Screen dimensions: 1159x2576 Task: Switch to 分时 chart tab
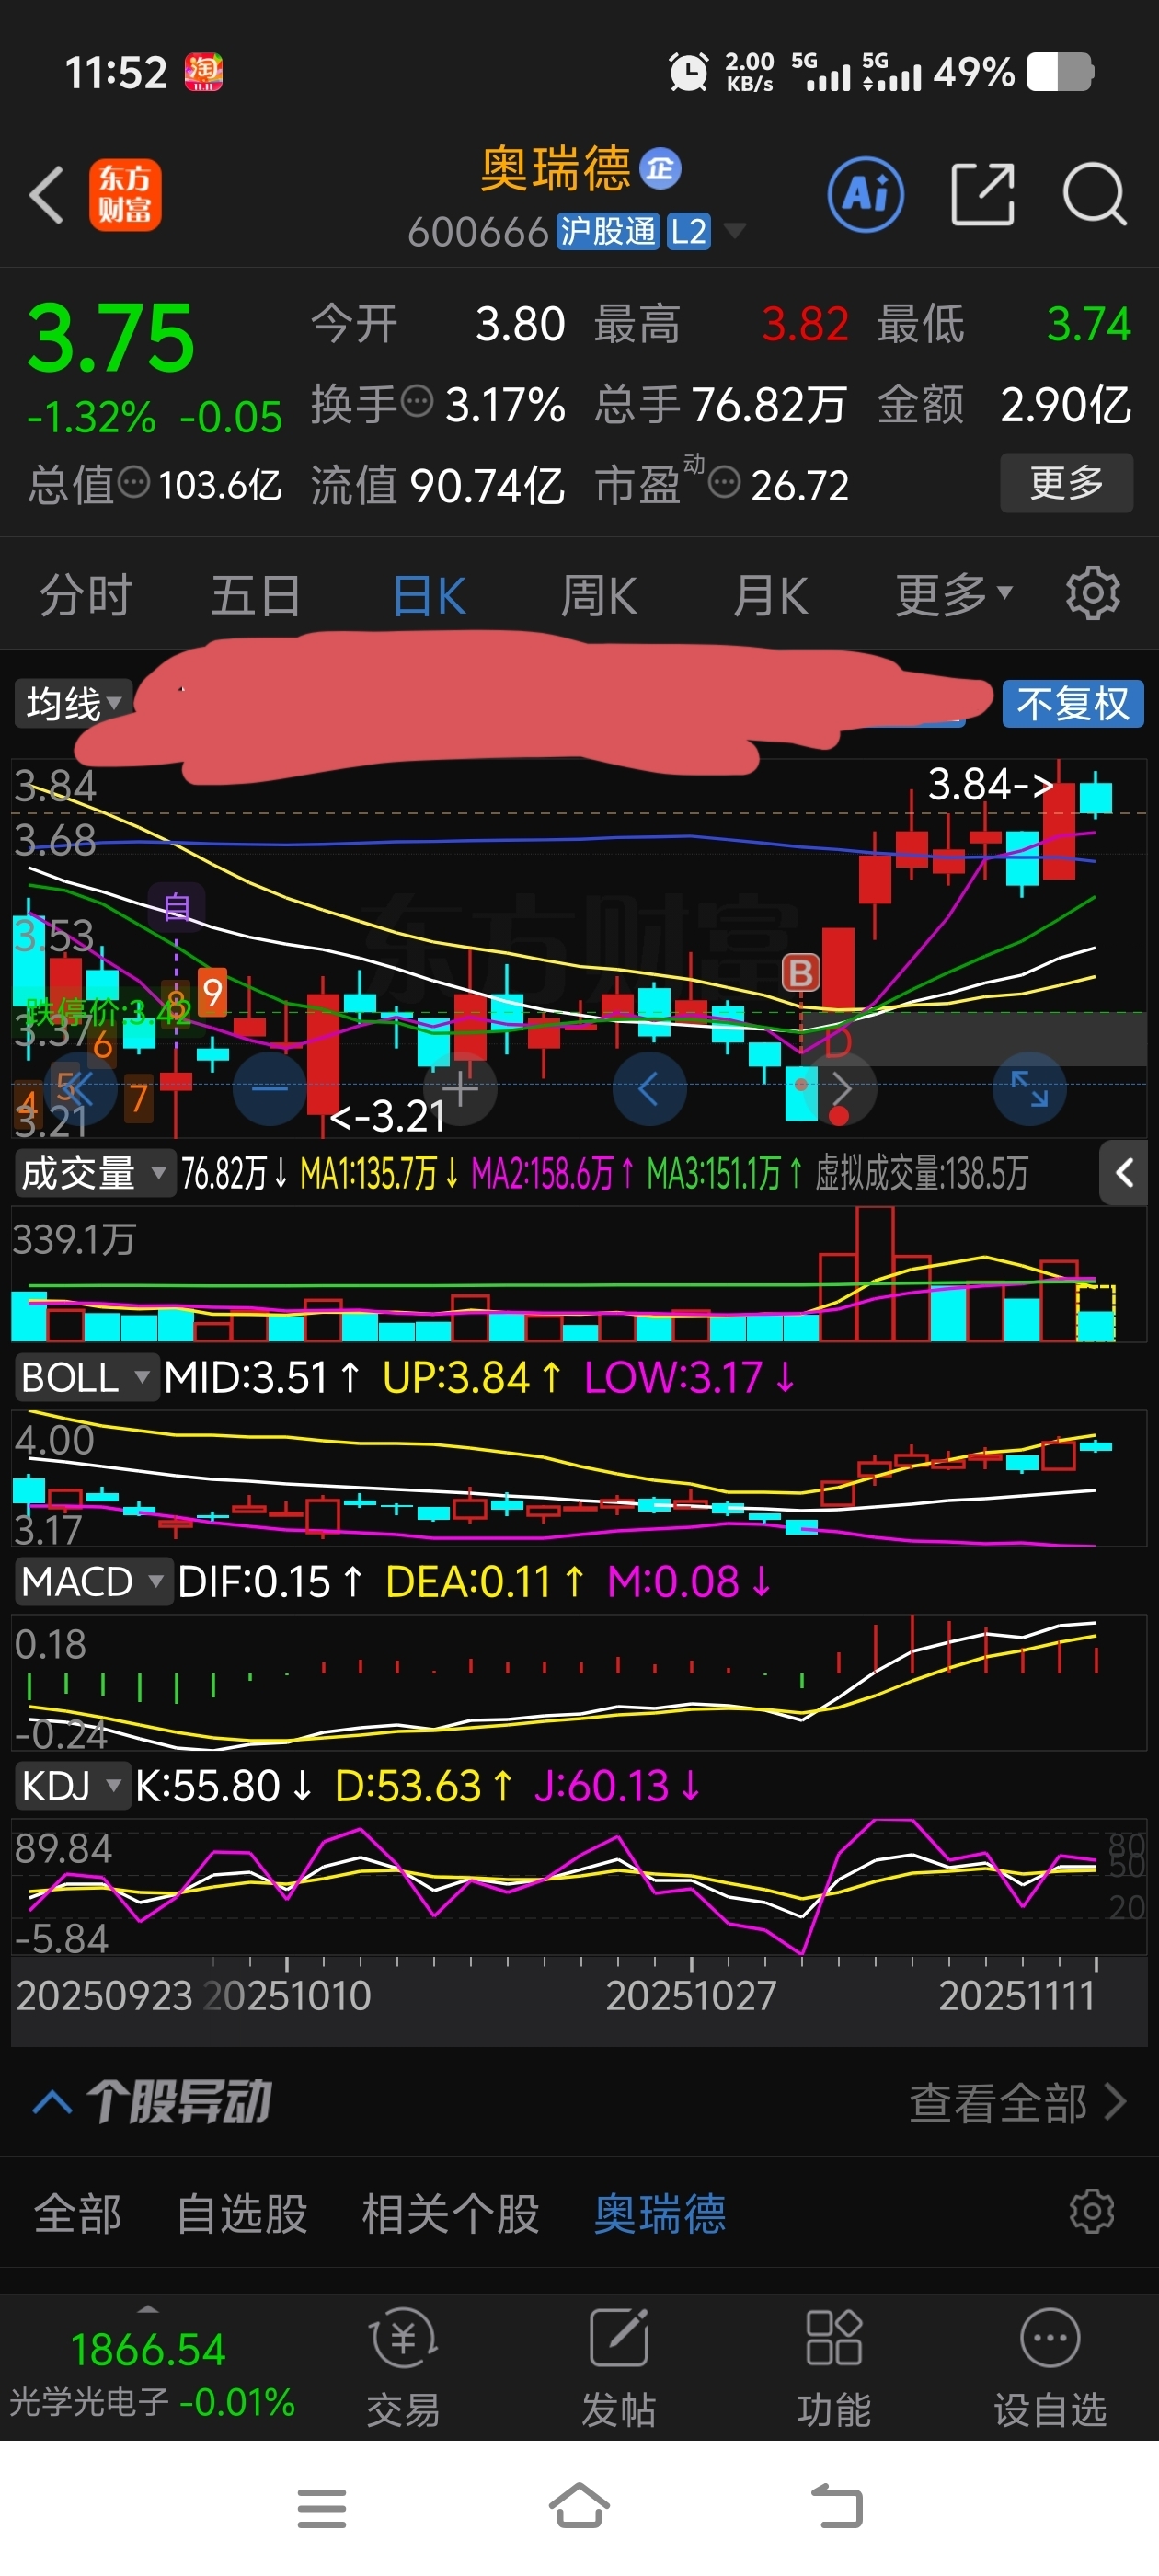(85, 595)
